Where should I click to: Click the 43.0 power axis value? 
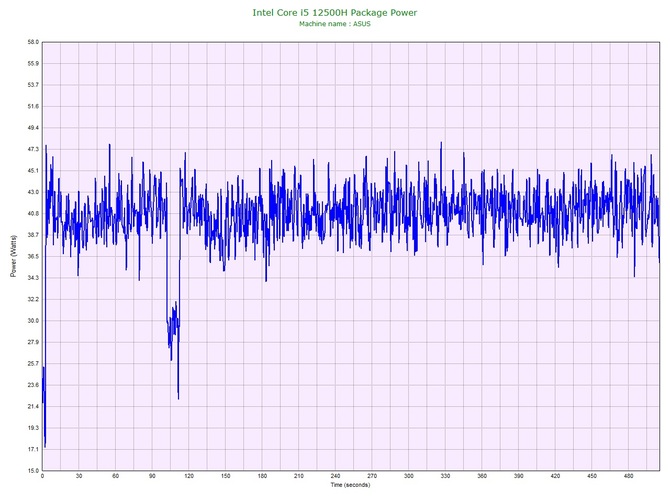(33, 192)
